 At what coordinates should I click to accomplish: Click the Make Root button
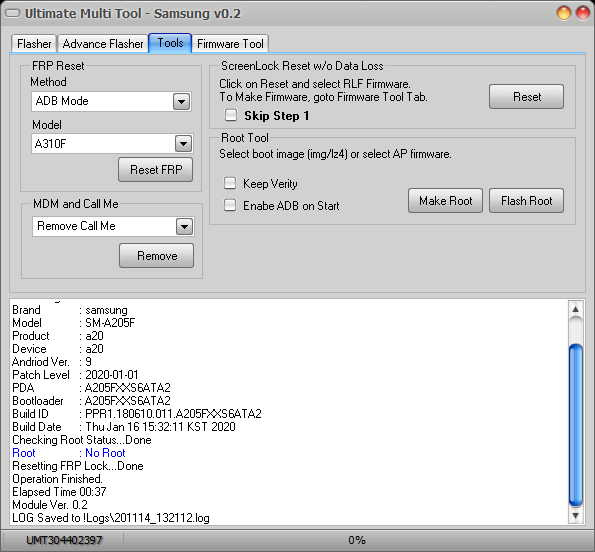click(445, 201)
